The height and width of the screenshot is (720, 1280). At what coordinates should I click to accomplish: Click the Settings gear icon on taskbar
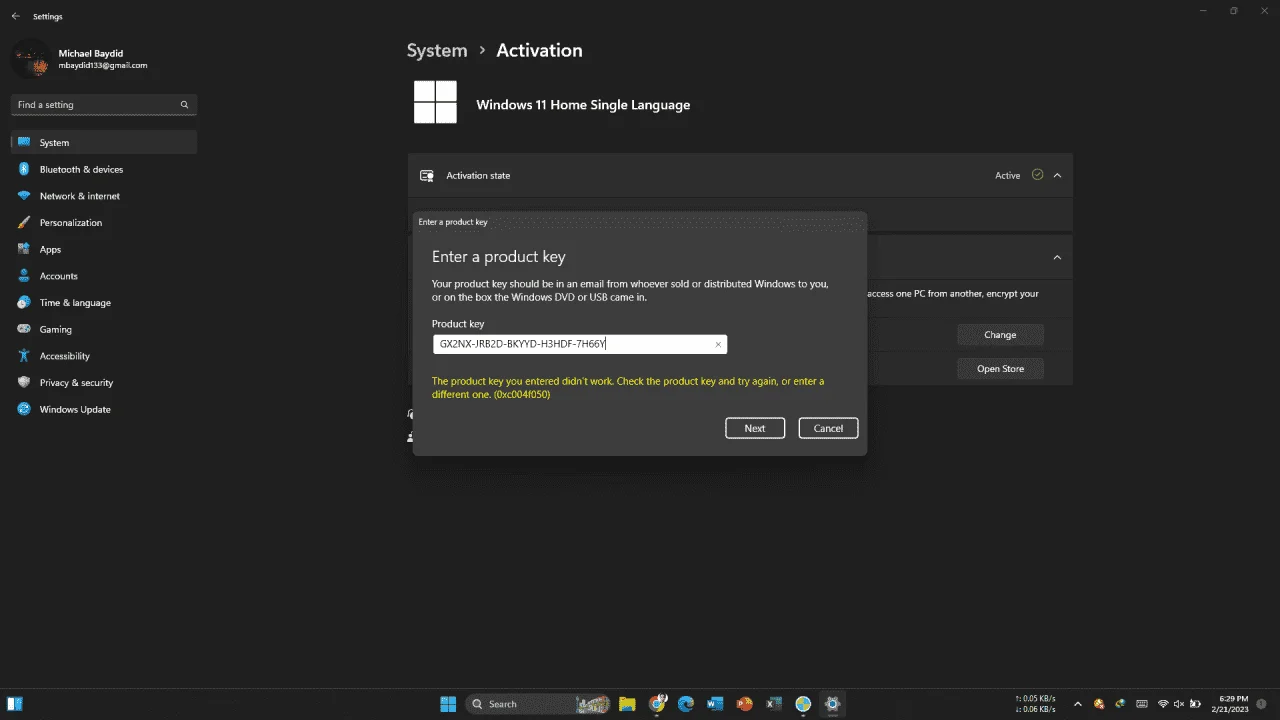coord(832,704)
